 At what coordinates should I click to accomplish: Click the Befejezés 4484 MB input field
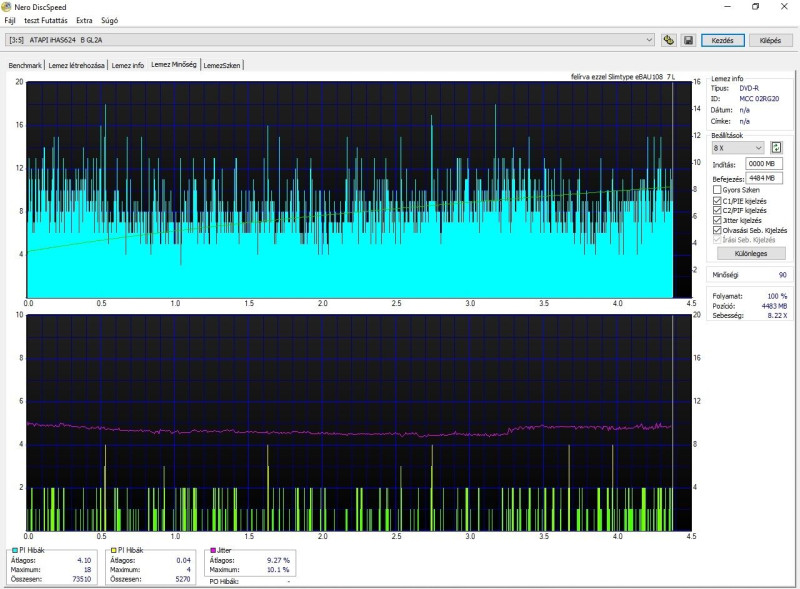764,178
